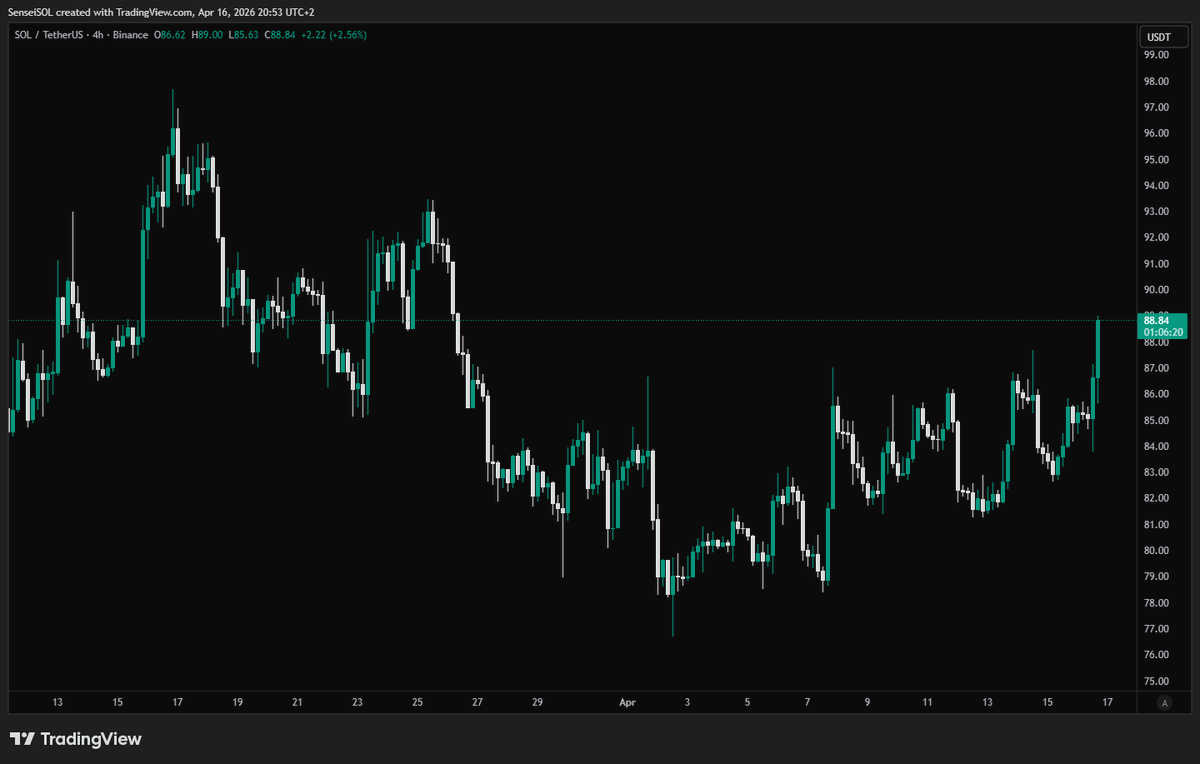Screen dimensions: 1200x764
Task: Click the 91.00 price axis label
Action: point(1157,263)
